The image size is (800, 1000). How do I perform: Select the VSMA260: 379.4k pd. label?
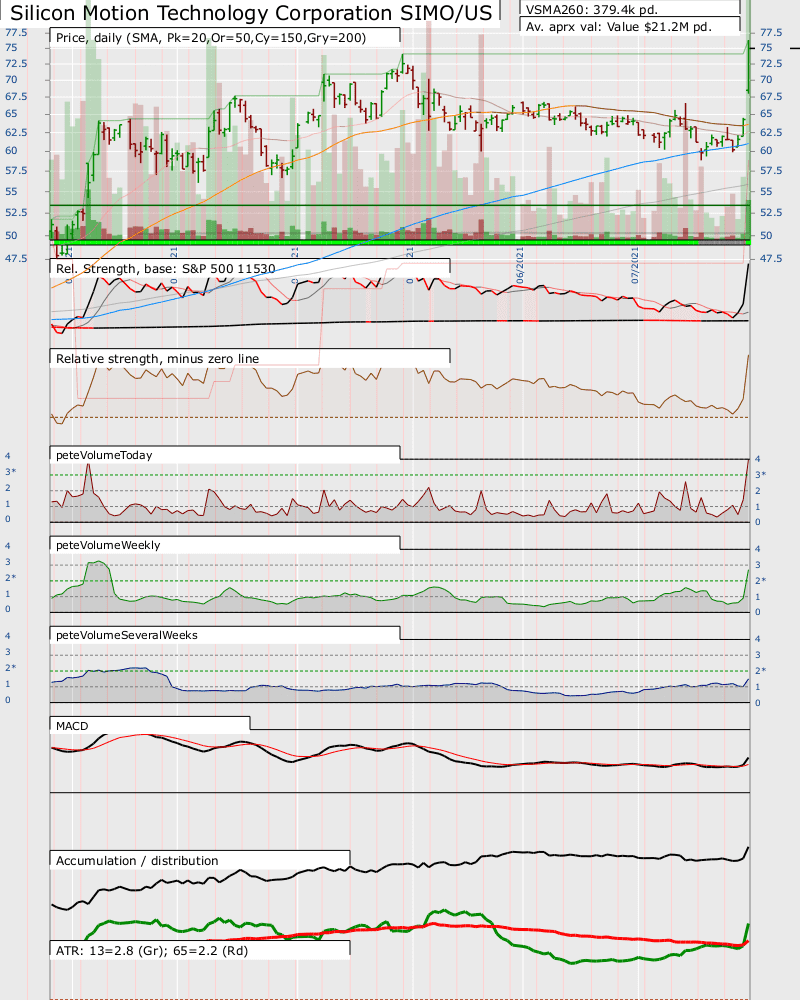592,10
